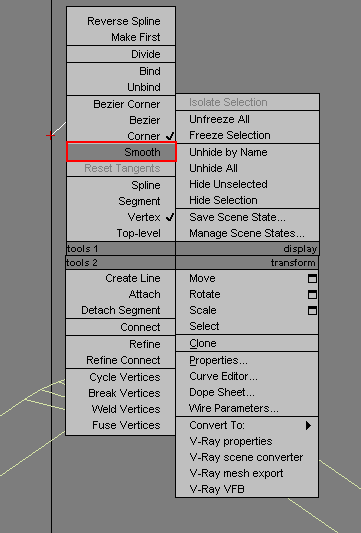Expand the Convert To submenu arrow
The height and width of the screenshot is (533, 361).
(308, 425)
